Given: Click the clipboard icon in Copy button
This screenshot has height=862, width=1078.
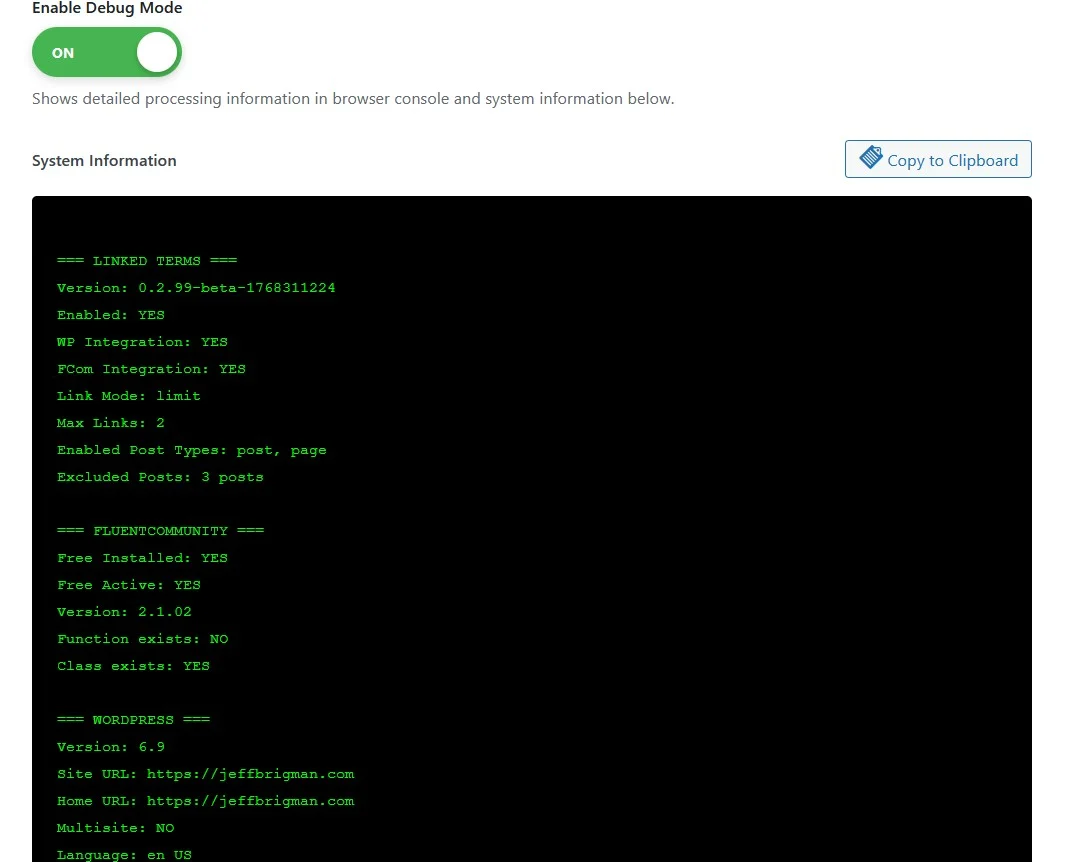Looking at the screenshot, I should [x=871, y=157].
